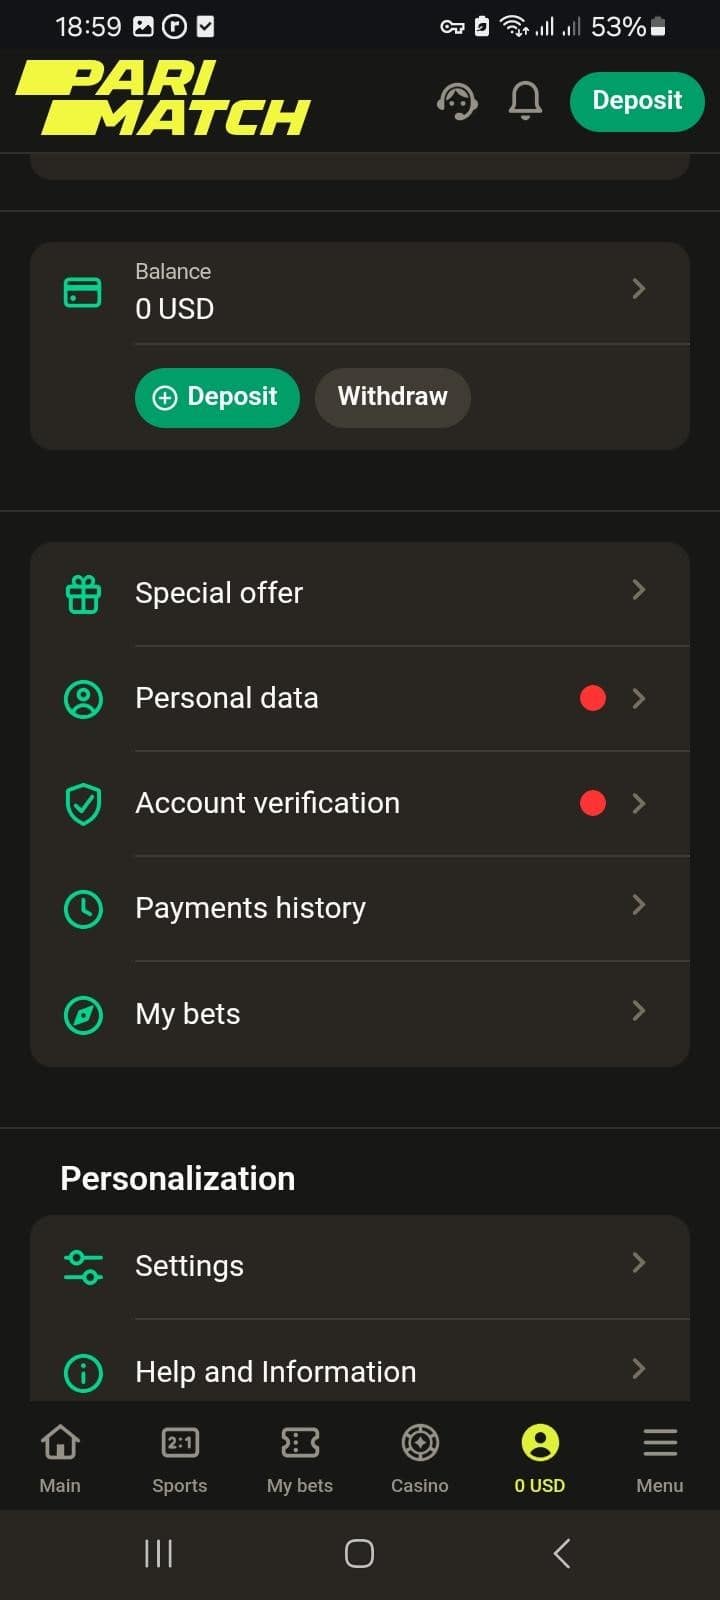Tap the balance card icon
This screenshot has height=1600, width=720.
[82, 292]
